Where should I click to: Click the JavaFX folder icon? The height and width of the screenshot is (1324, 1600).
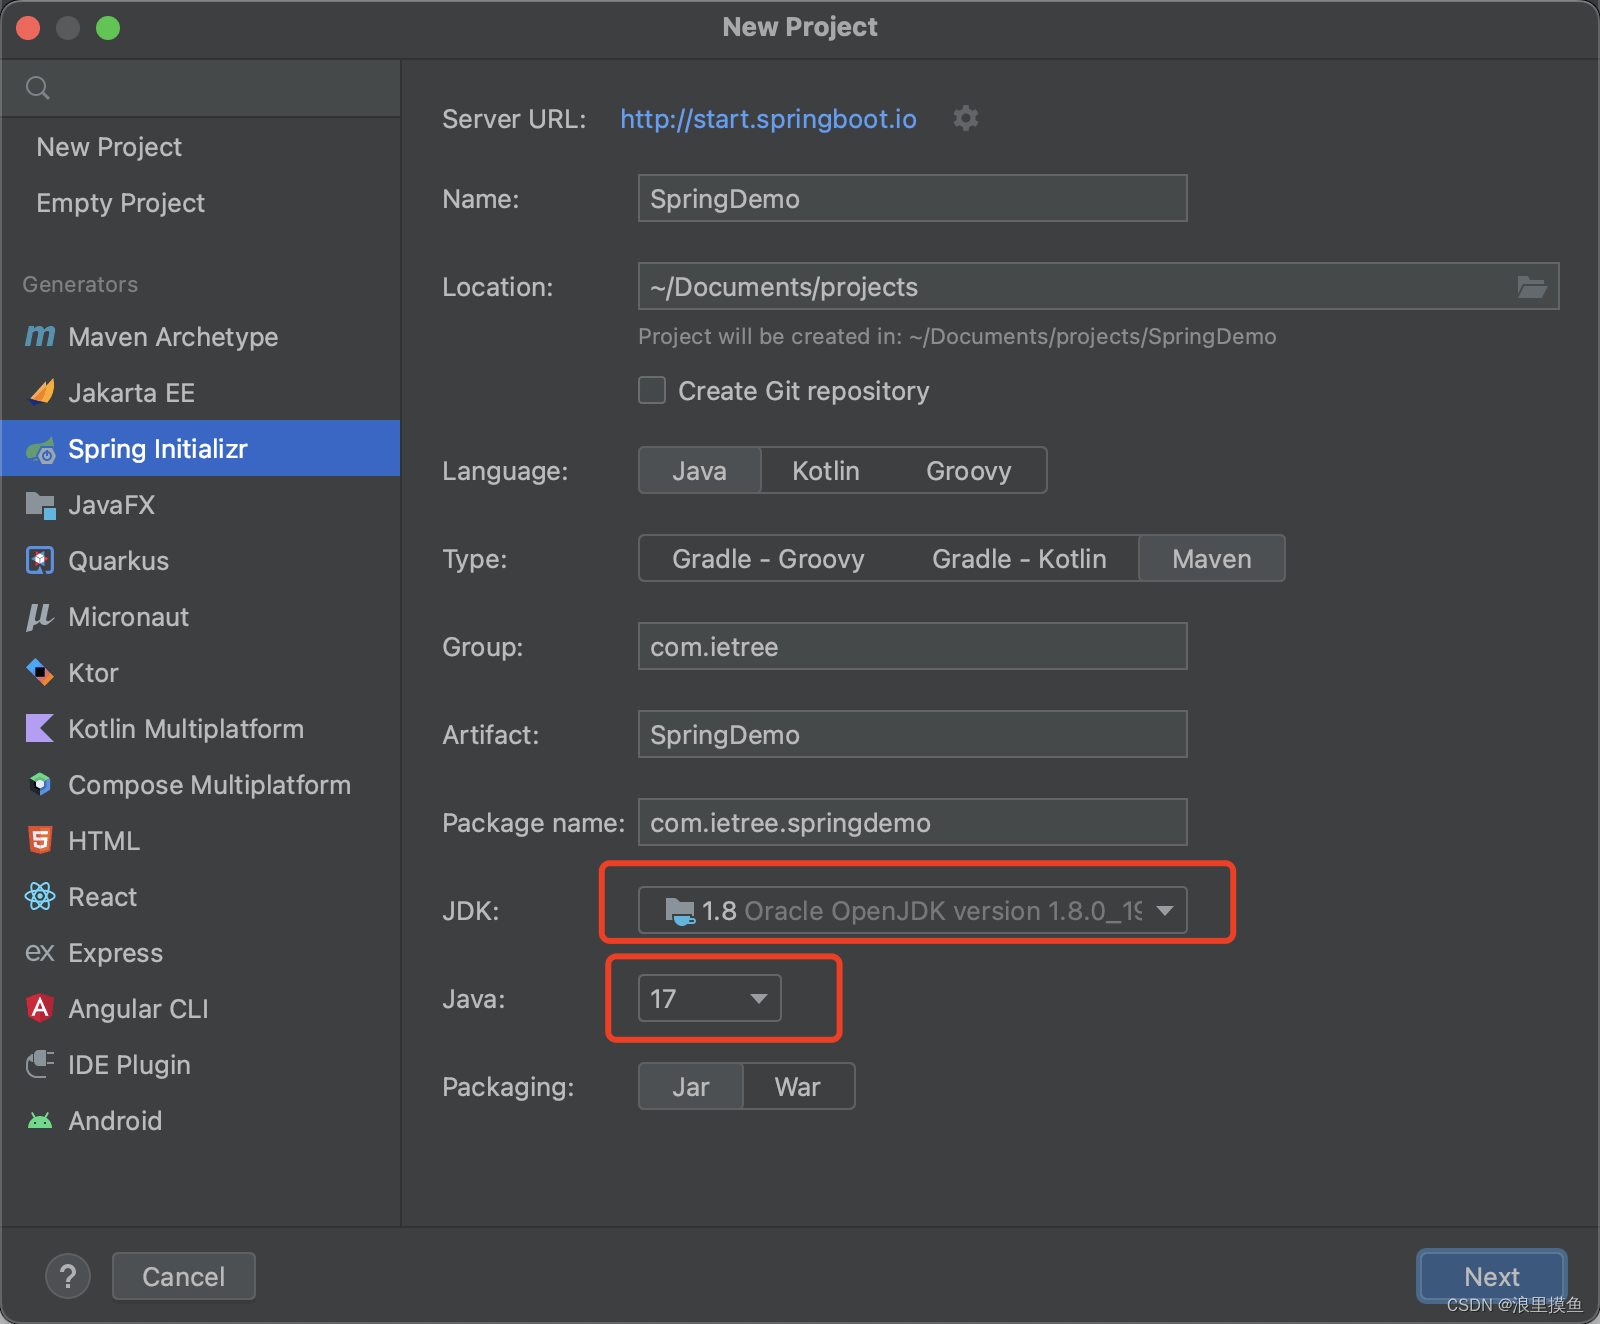tap(40, 505)
